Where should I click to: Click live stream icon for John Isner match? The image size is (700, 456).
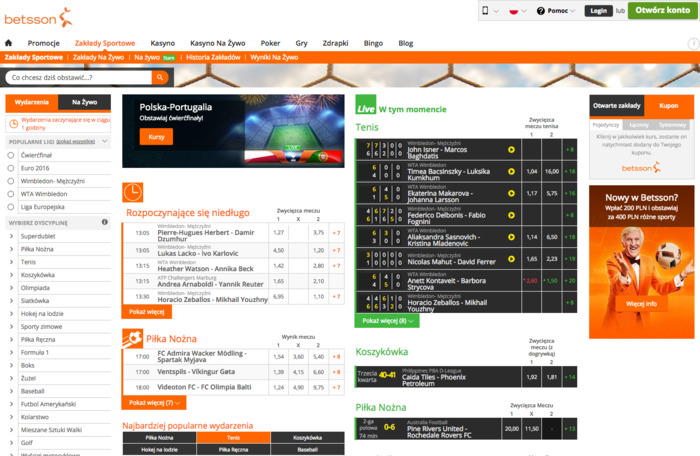511,150
